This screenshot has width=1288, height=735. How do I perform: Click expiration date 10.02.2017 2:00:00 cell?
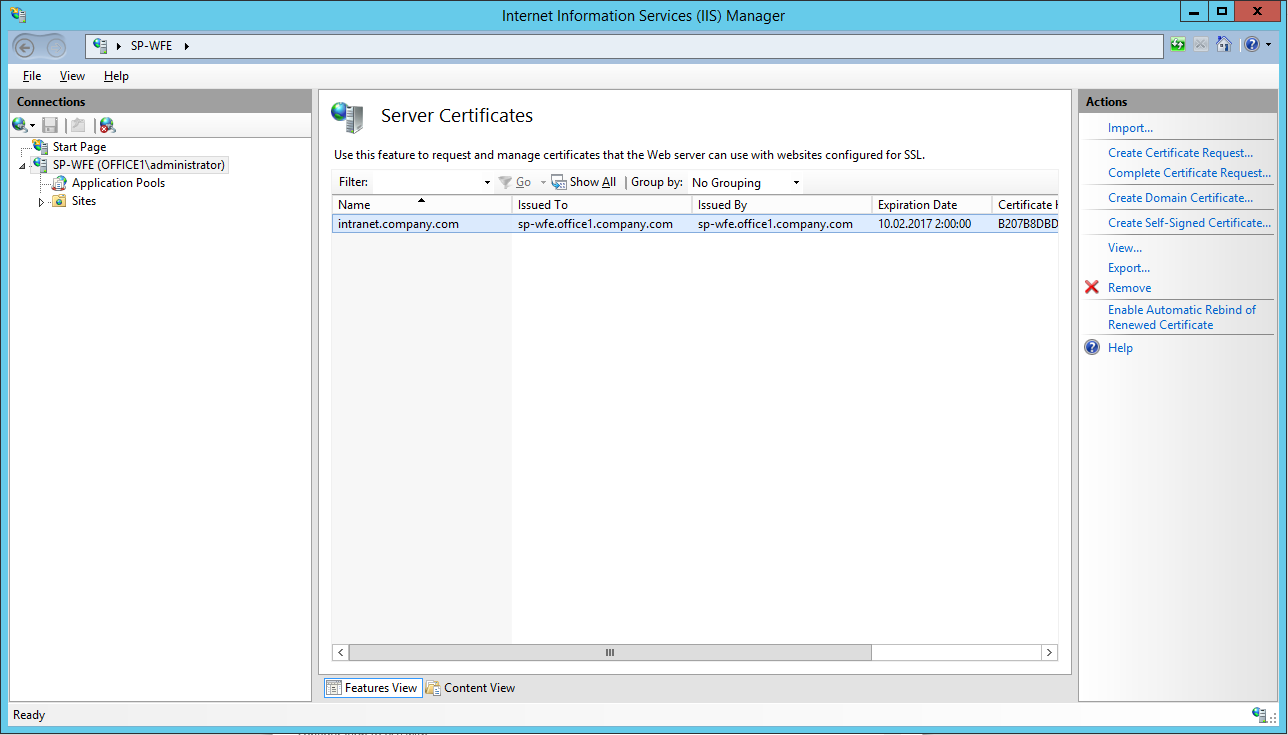(x=924, y=224)
